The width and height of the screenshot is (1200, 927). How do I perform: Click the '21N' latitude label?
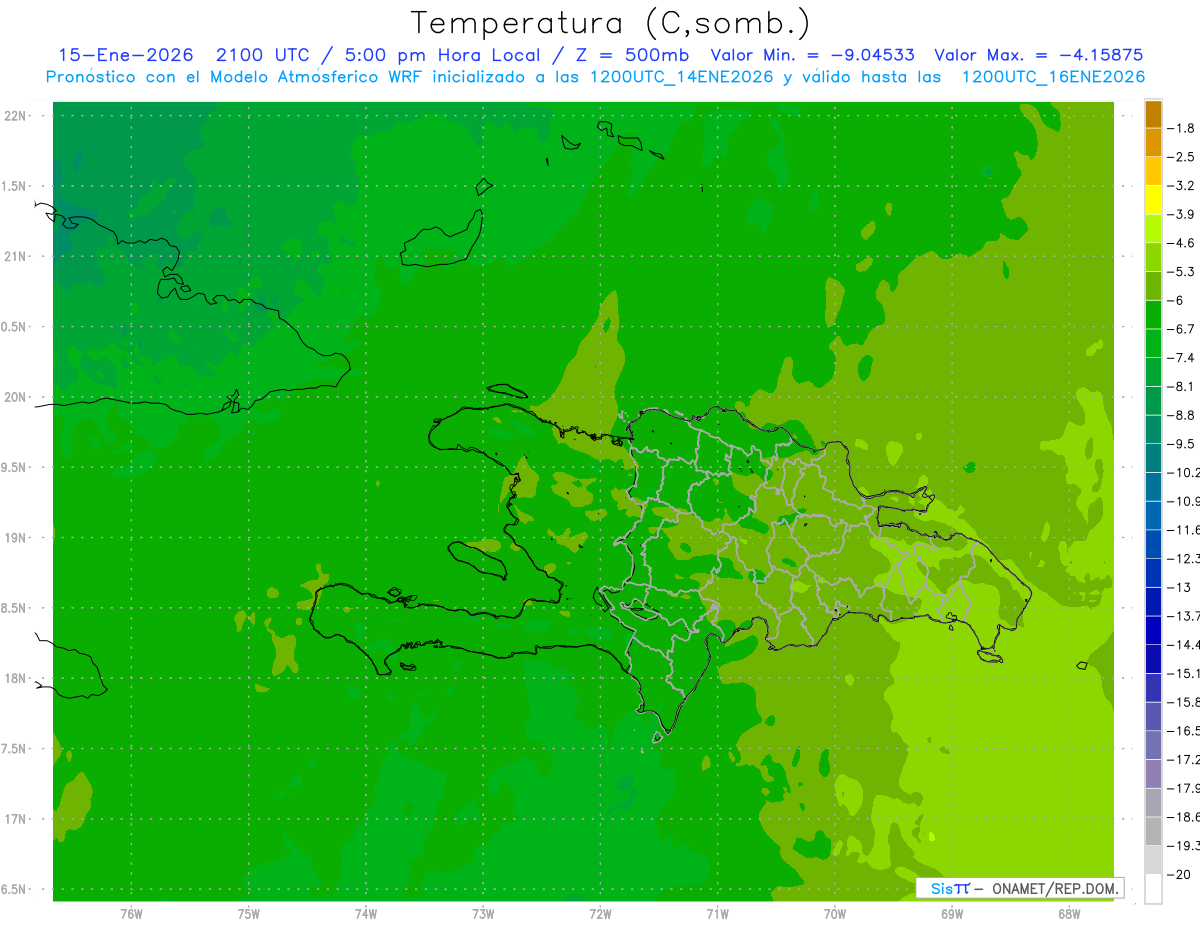tap(15, 256)
